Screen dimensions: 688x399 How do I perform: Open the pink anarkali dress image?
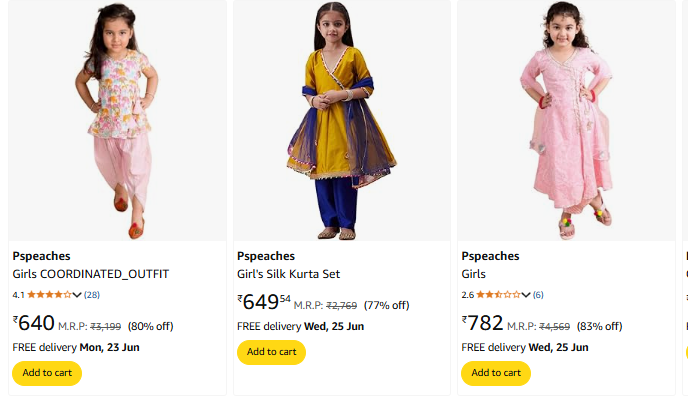tap(566, 120)
